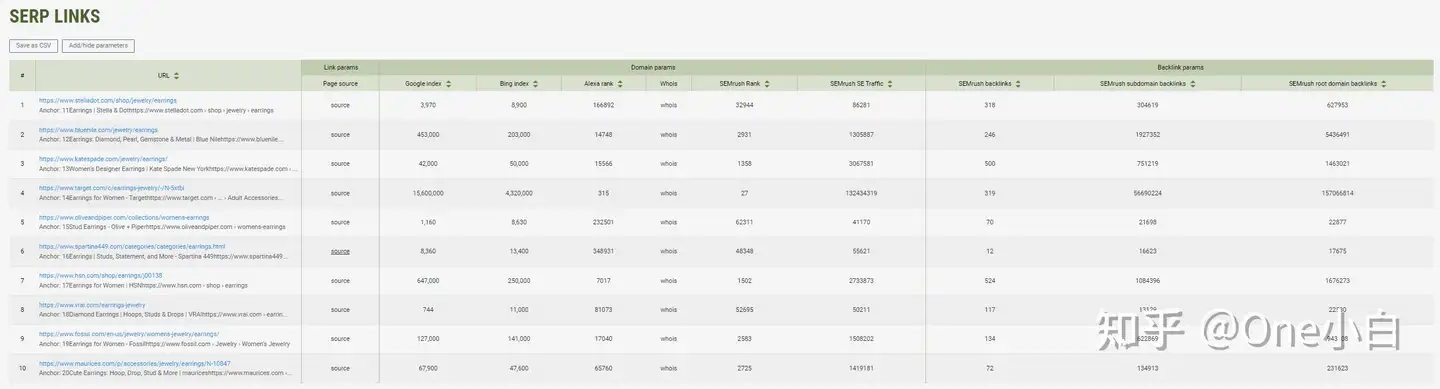1440x389 pixels.
Task: Open whois for spartina449.com row
Action: pos(668,251)
